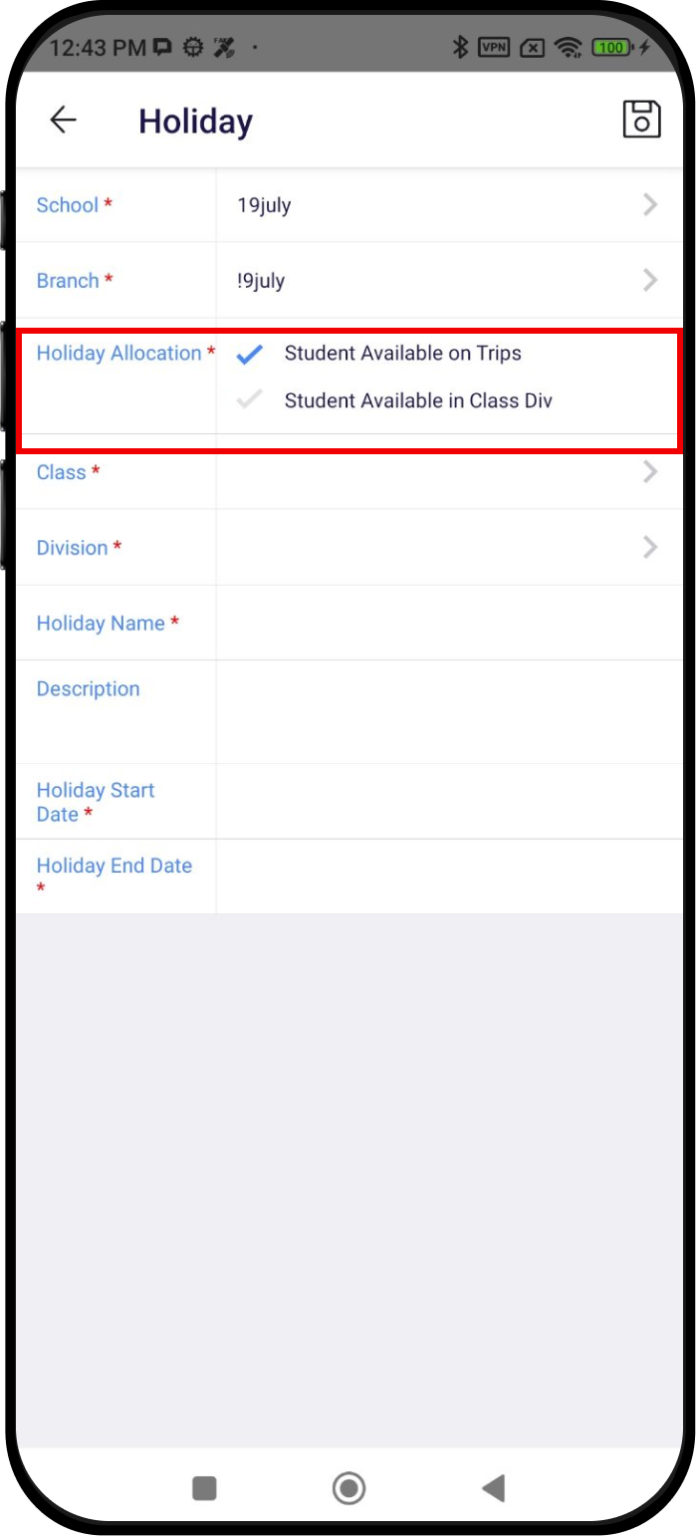Toggle the blue checkmark beside Trips option

(x=249, y=354)
